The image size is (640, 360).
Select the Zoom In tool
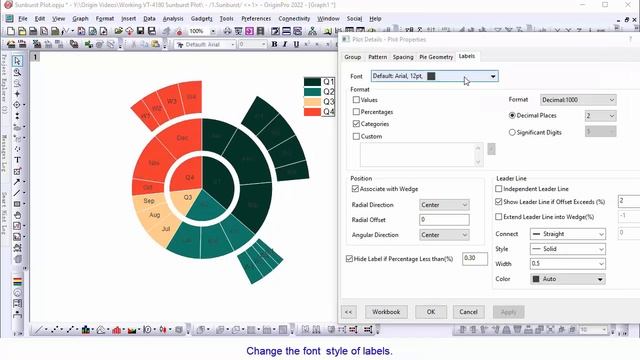17,72
